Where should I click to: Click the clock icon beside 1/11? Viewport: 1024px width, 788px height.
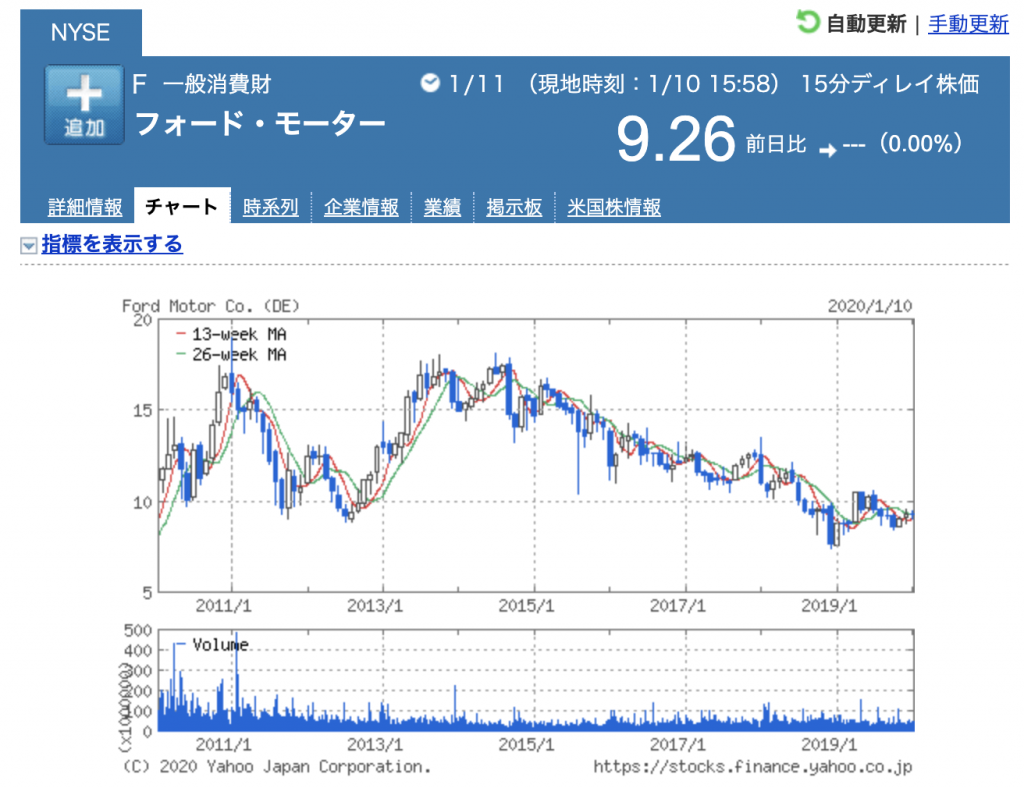(x=430, y=83)
